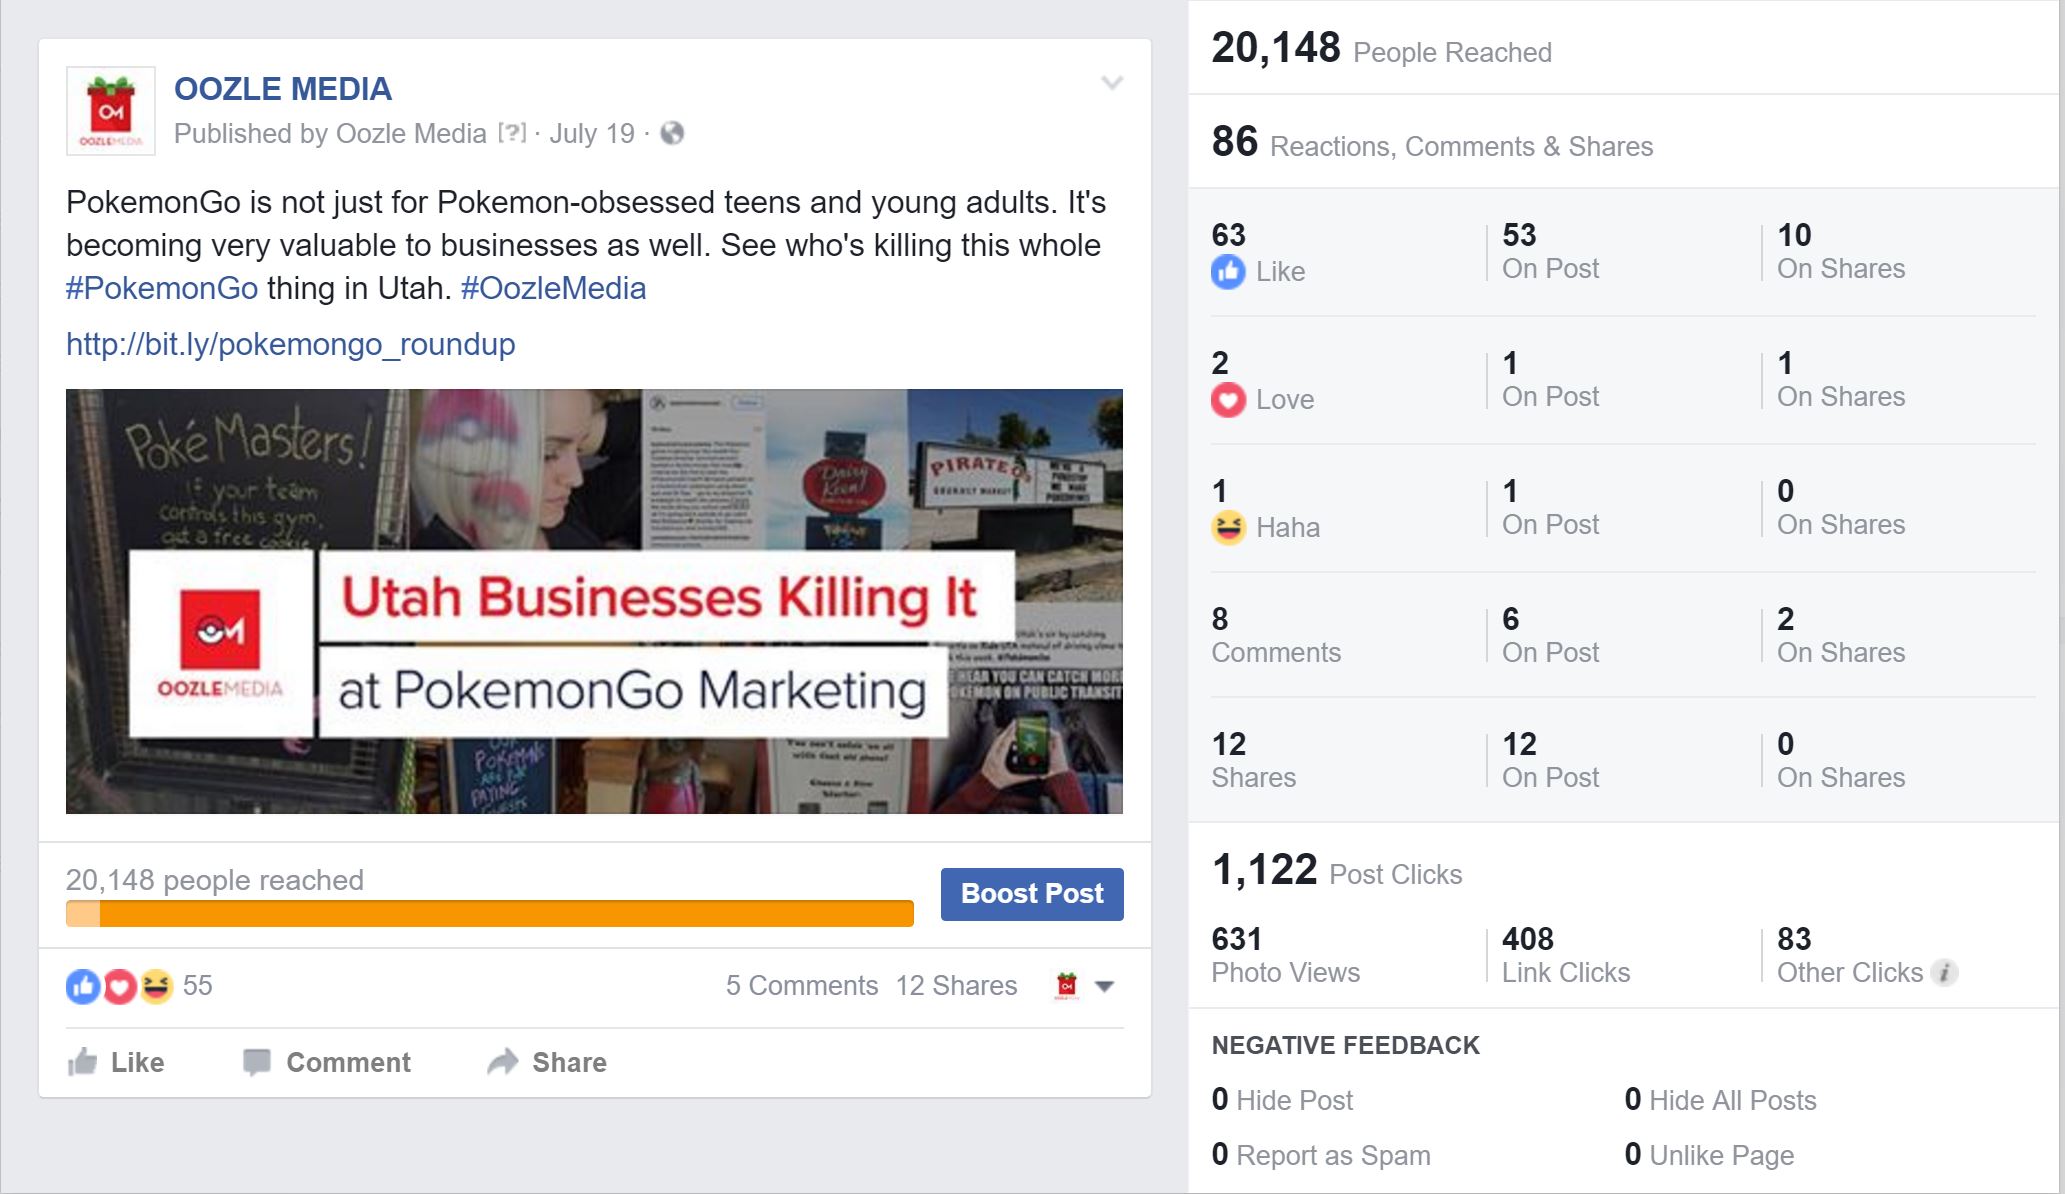The width and height of the screenshot is (2065, 1194).
Task: Click the Other Clicks info icon
Action: [1944, 972]
